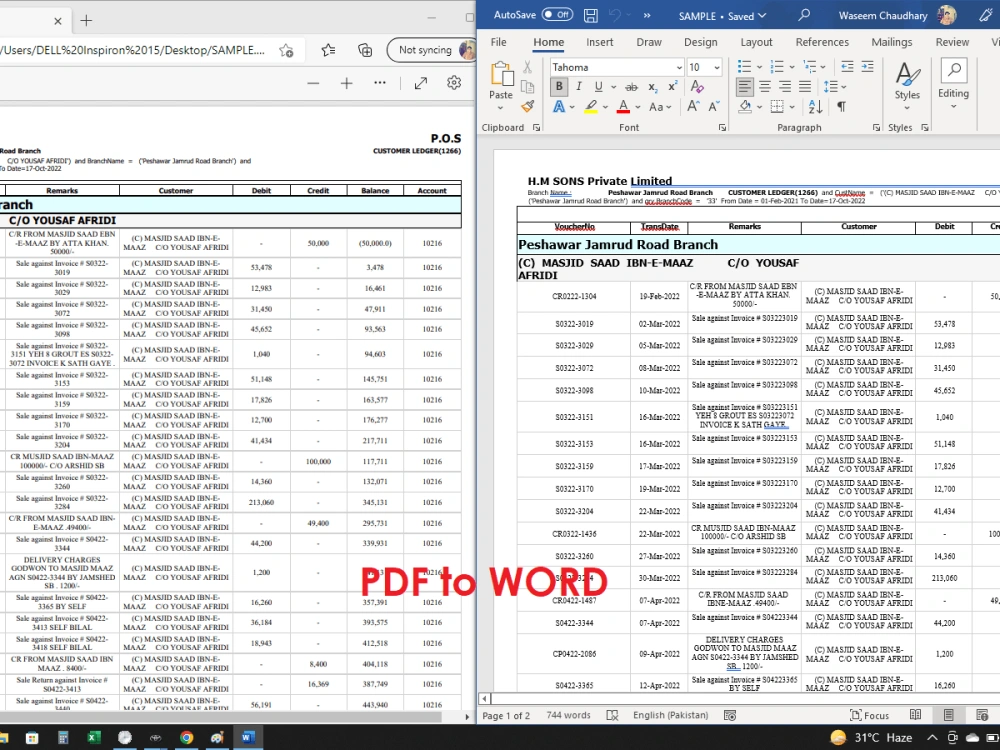Open Change Case Aa dropdown
The width and height of the screenshot is (1000, 750).
(x=660, y=107)
